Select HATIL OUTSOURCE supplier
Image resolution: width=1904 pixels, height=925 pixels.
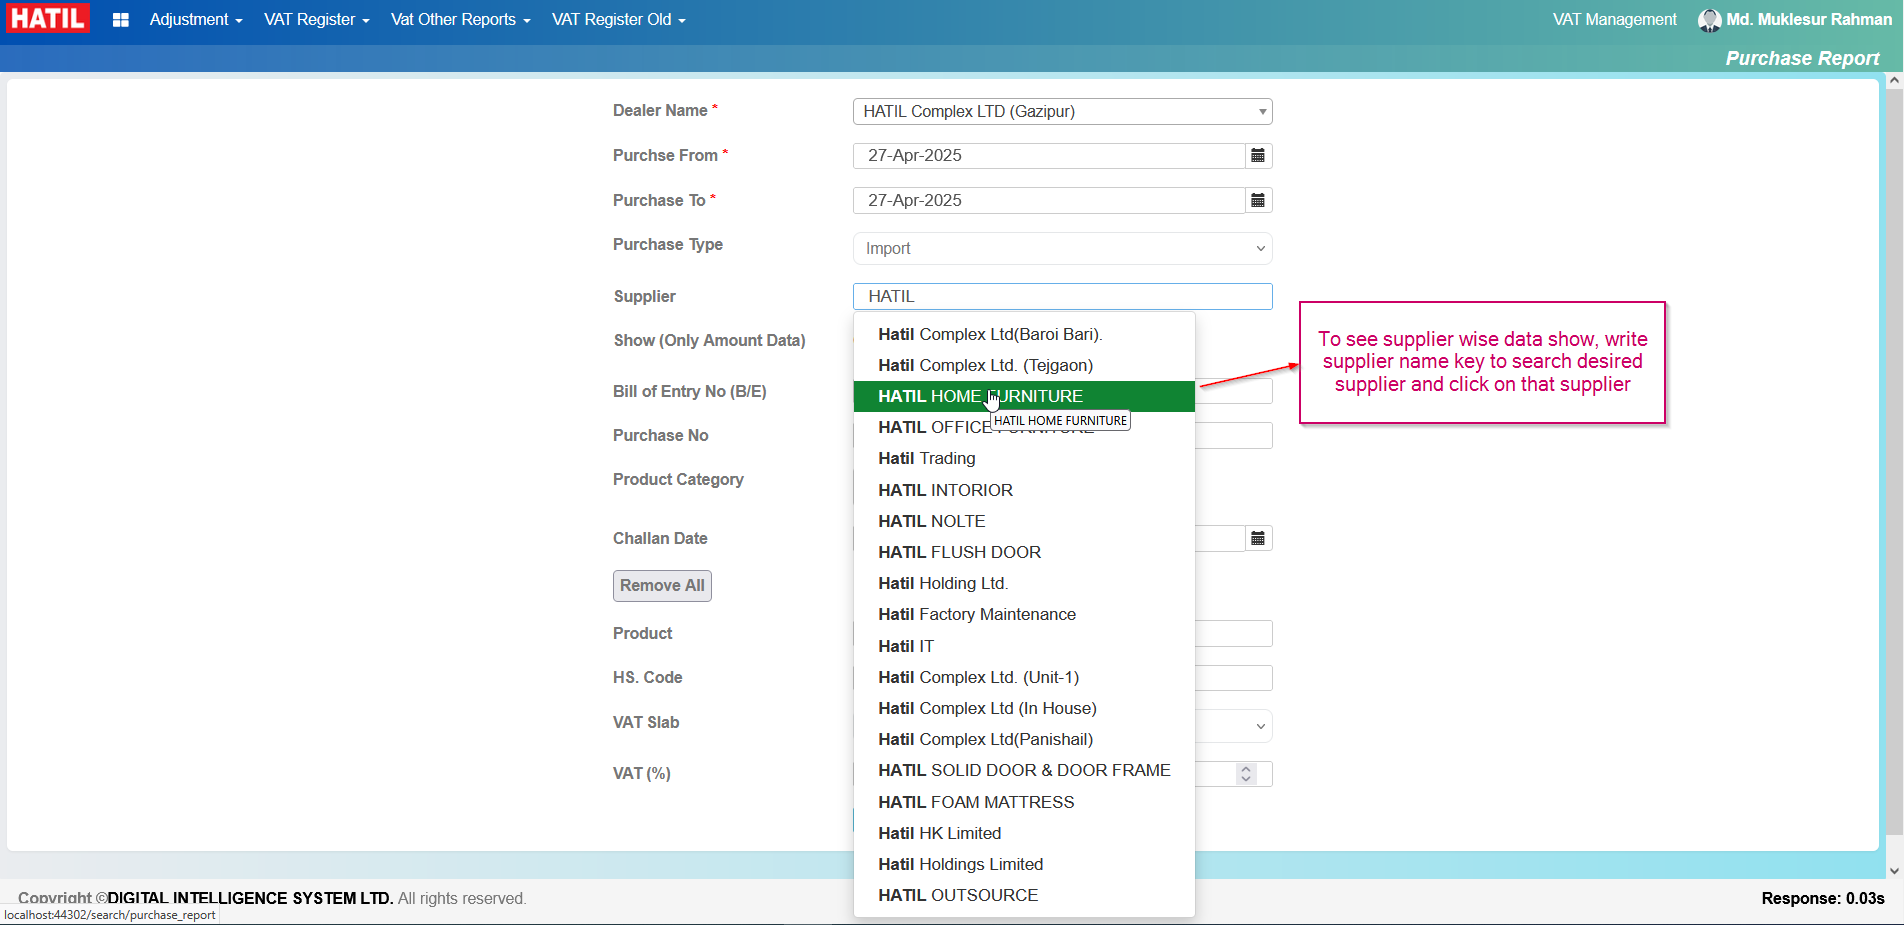point(1024,896)
